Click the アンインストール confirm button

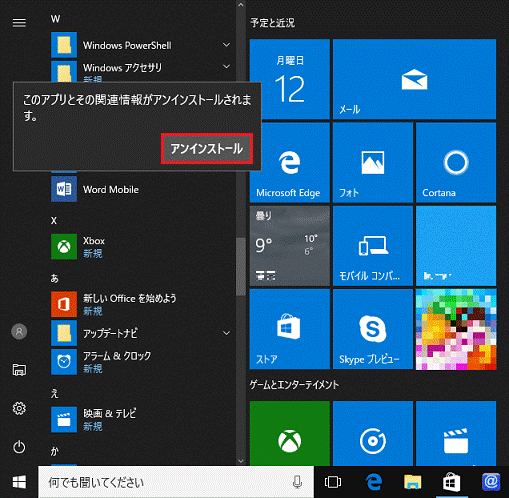[207, 149]
